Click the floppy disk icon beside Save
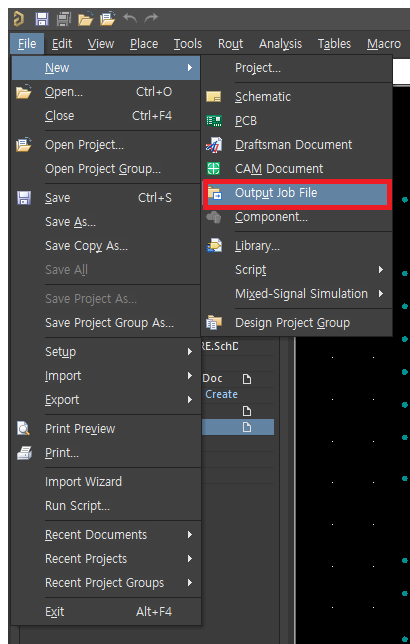The width and height of the screenshot is (410, 644). (x=24, y=198)
